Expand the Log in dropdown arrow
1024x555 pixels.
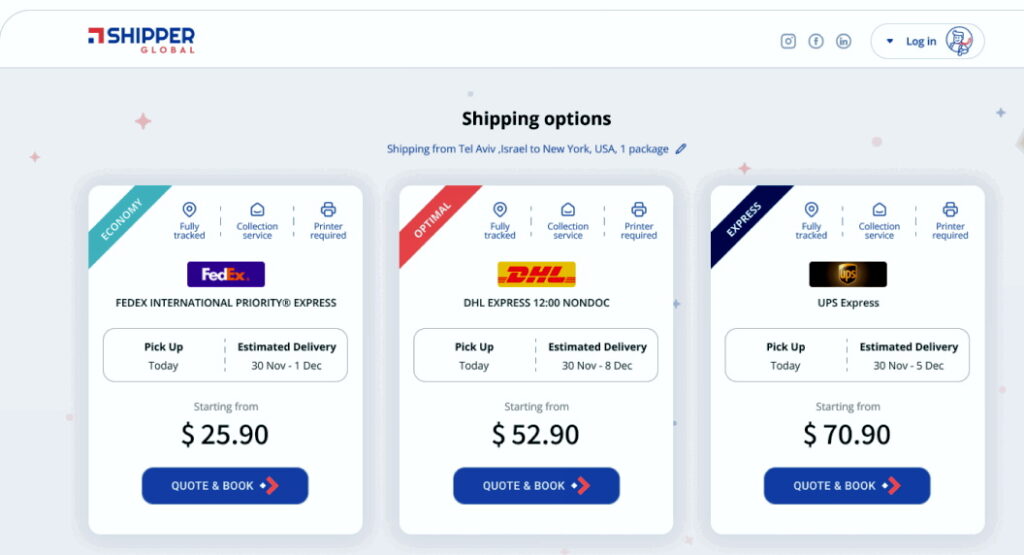[x=890, y=41]
